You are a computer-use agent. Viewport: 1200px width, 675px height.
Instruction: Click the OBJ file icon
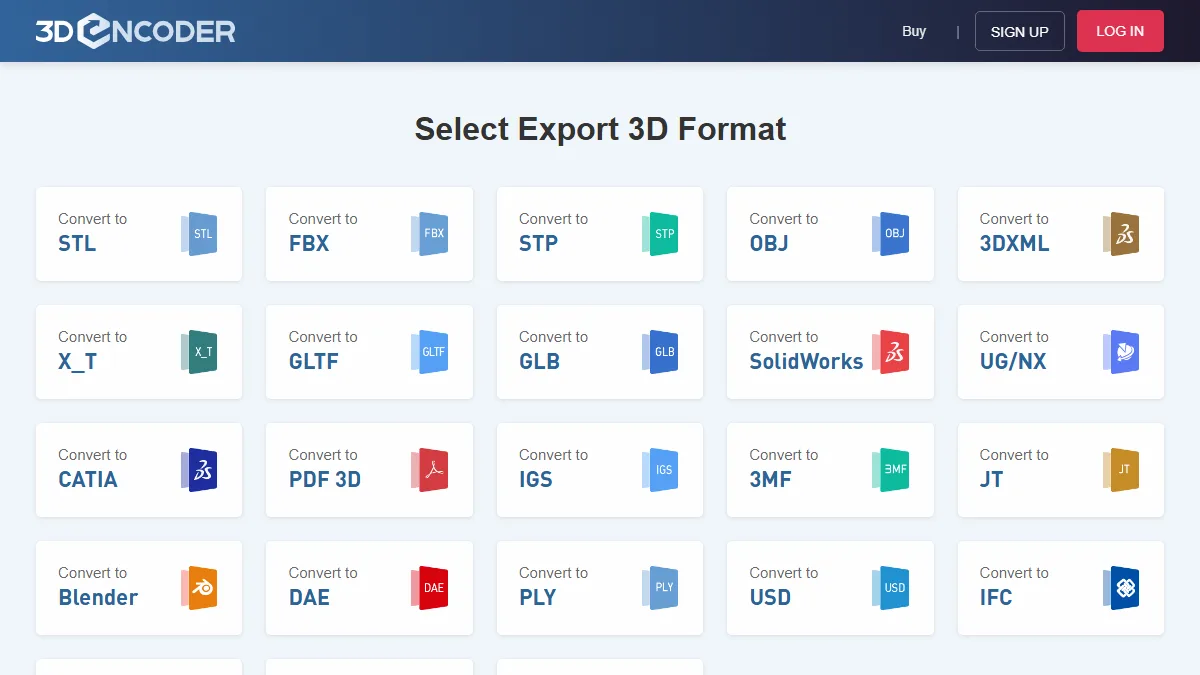pyautogui.click(x=891, y=234)
